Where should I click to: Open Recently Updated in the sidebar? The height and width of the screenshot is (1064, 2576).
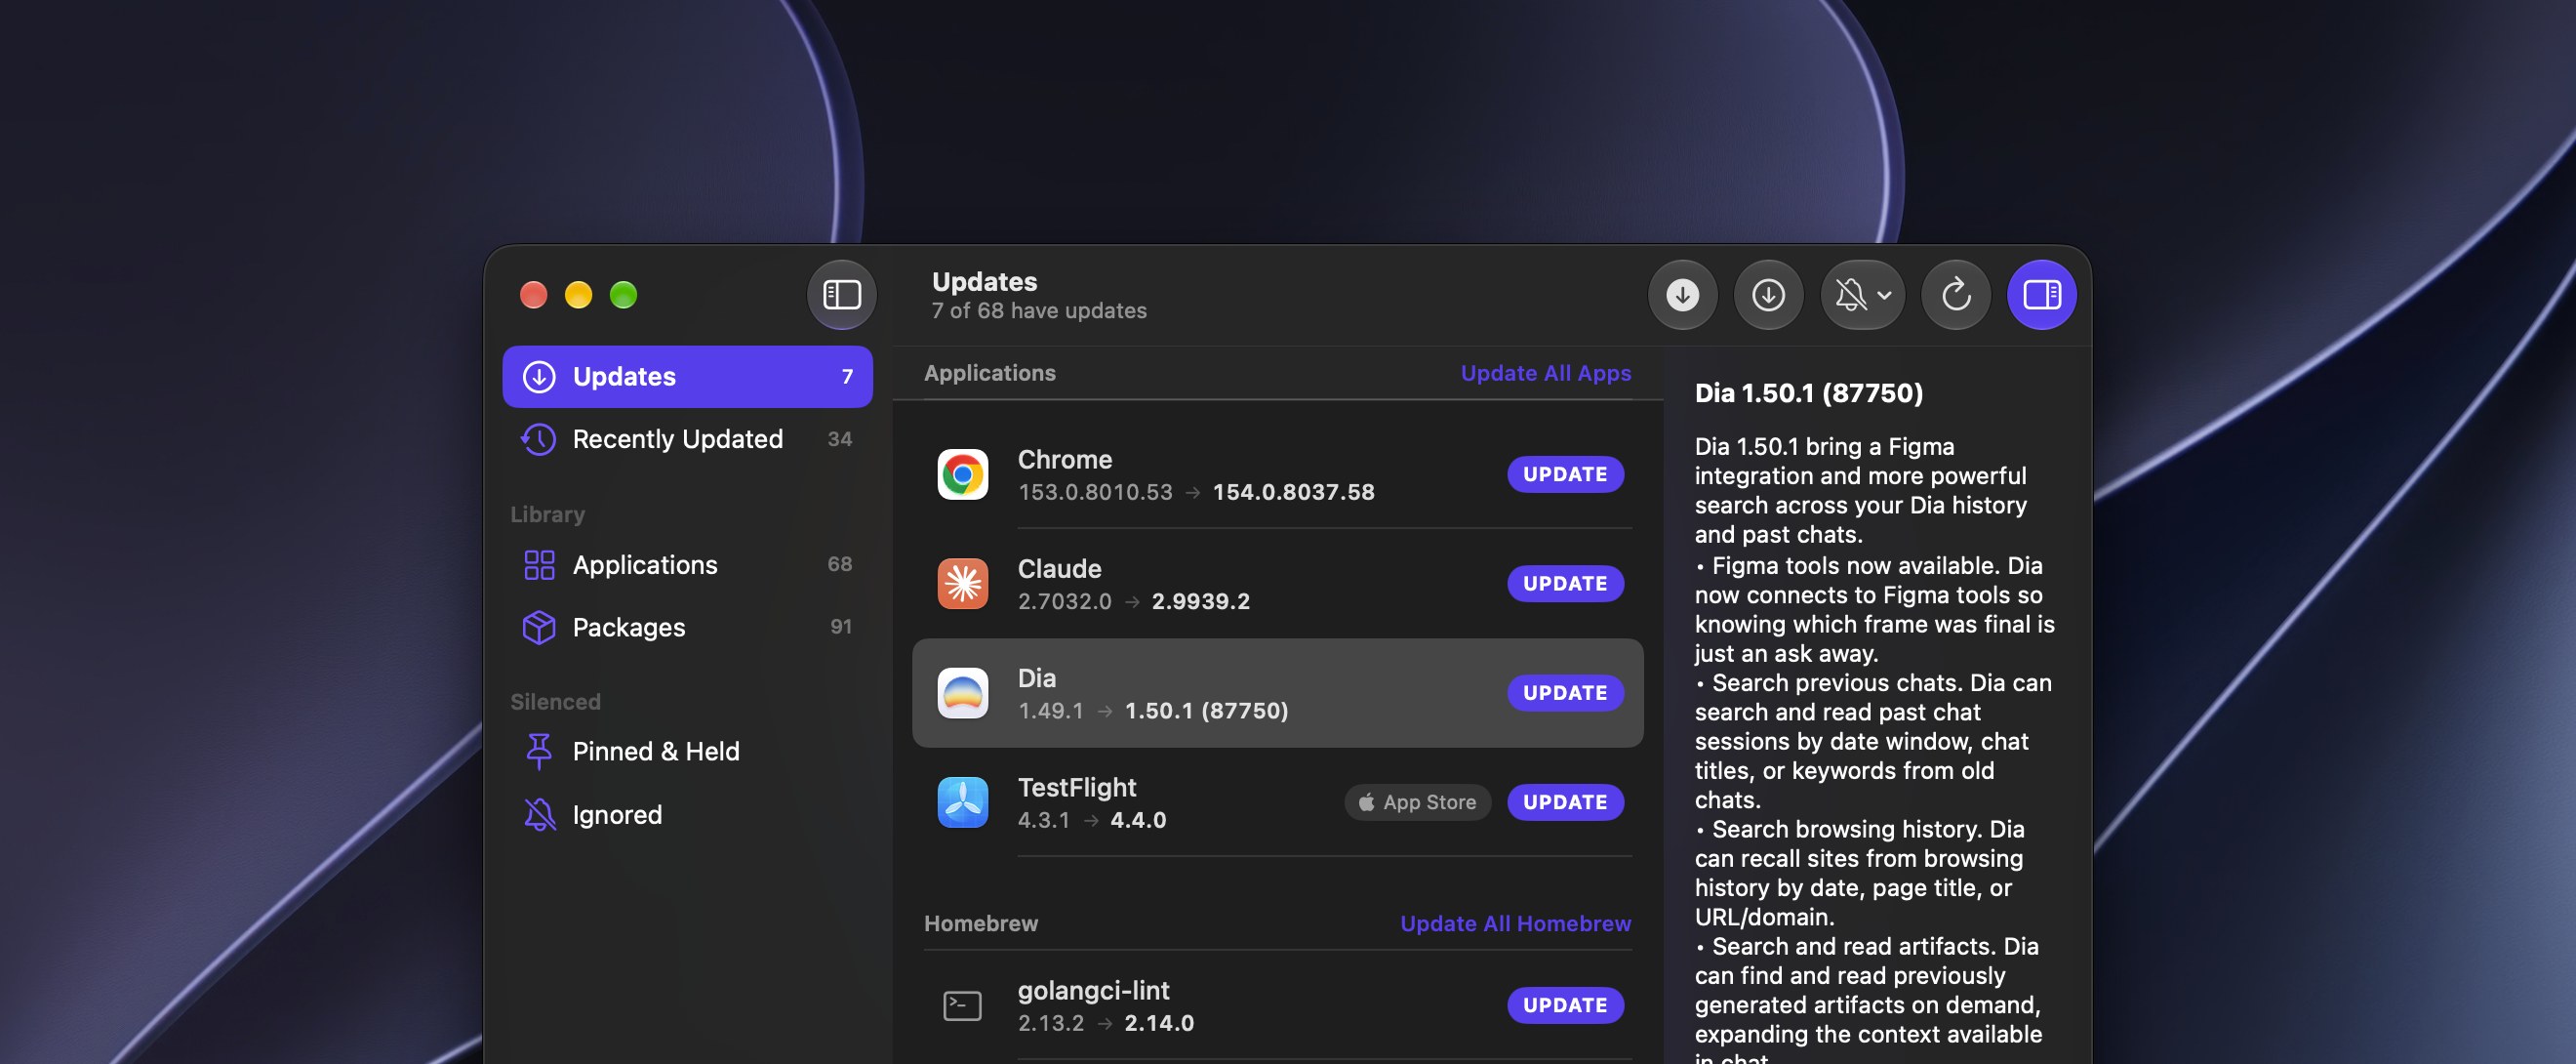click(687, 439)
